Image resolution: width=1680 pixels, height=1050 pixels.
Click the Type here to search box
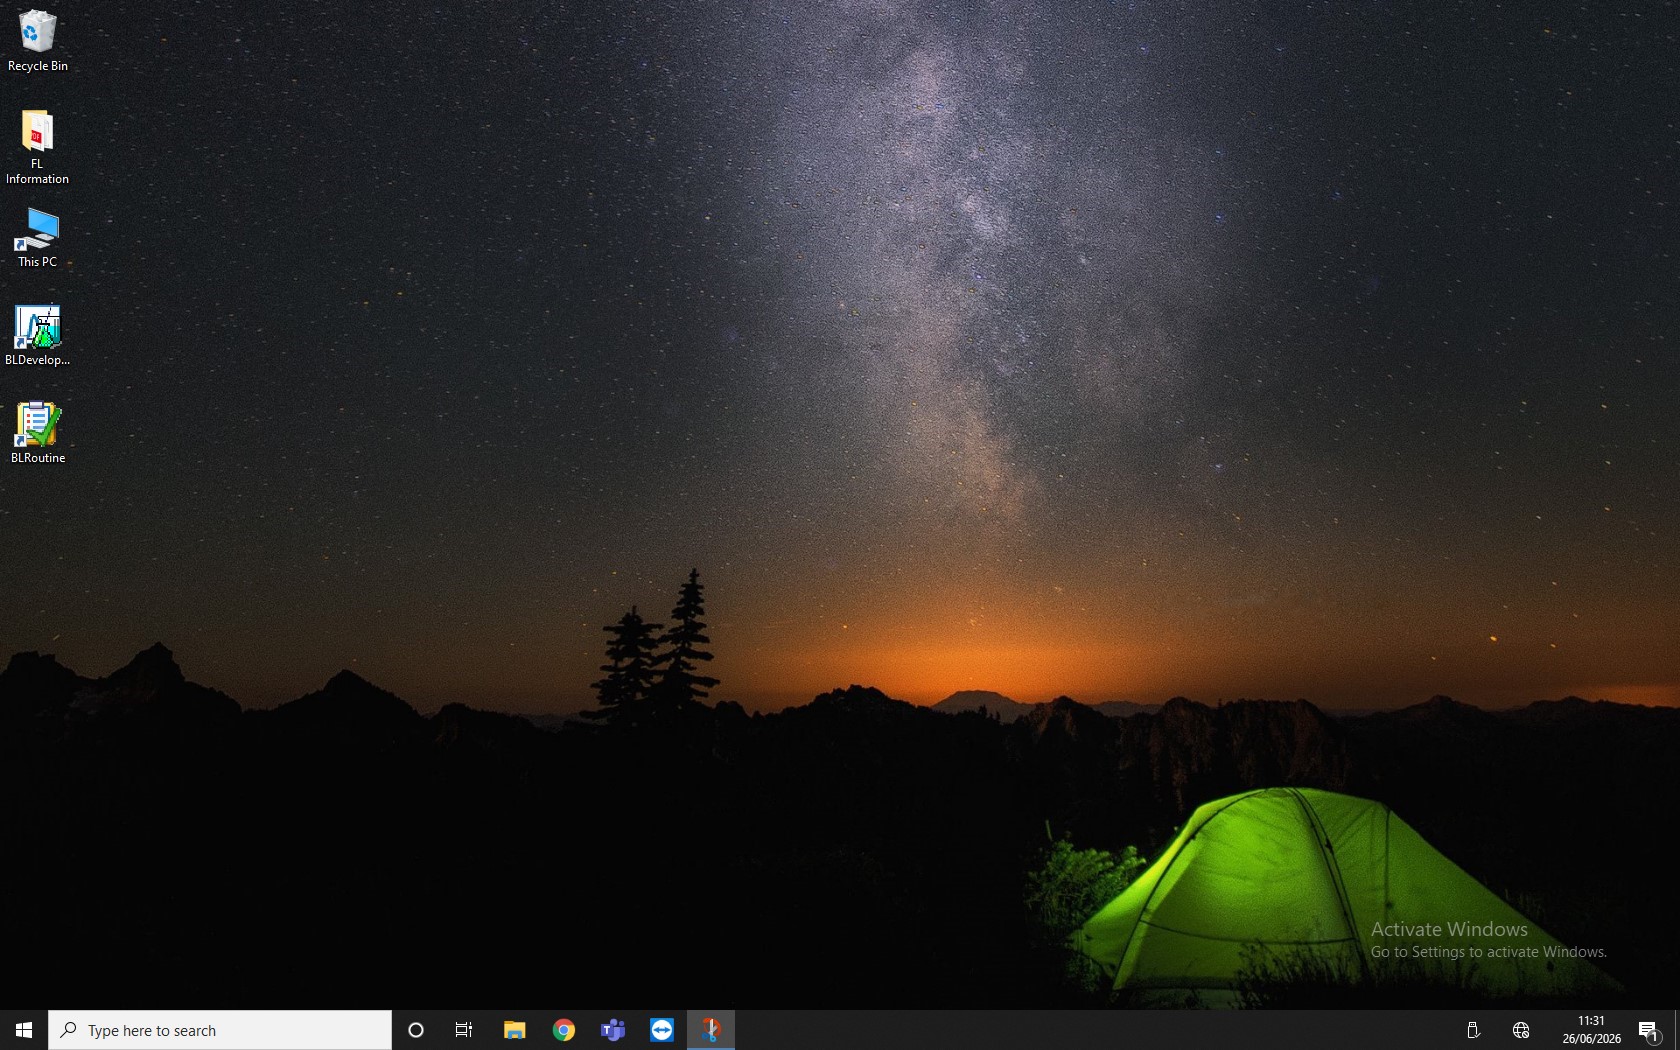[x=220, y=1030]
